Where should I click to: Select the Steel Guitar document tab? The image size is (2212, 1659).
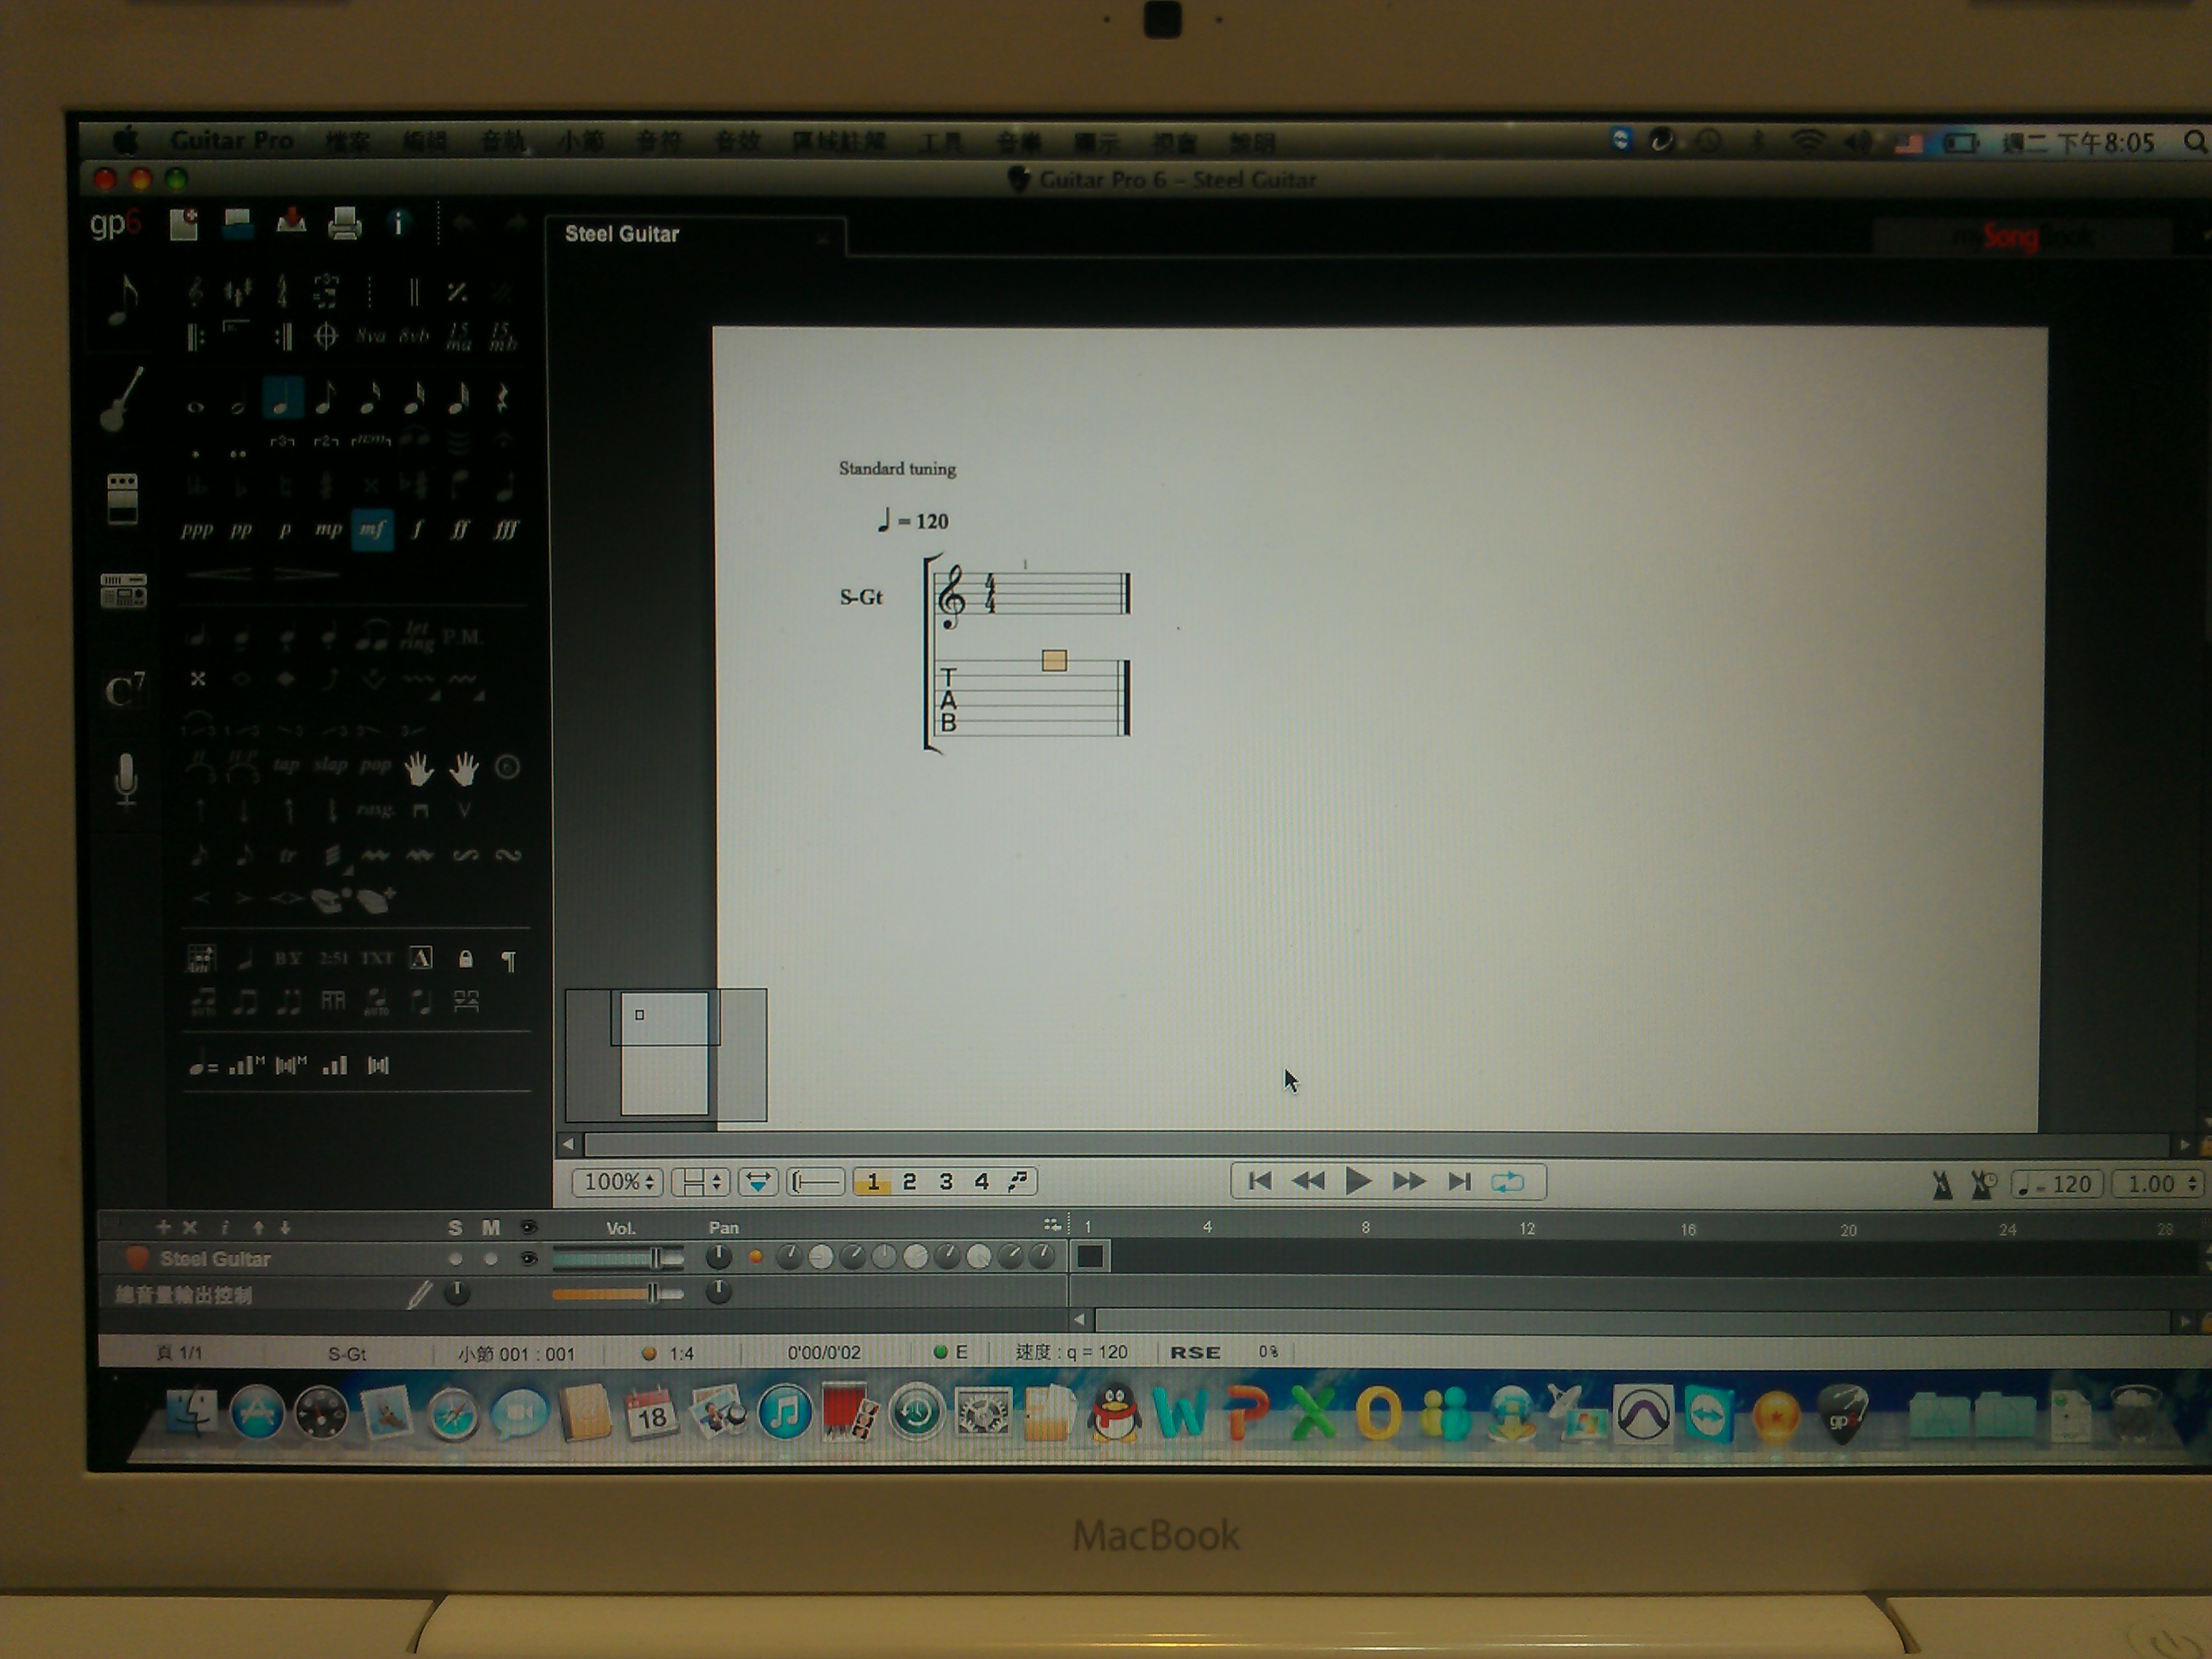click(697, 235)
